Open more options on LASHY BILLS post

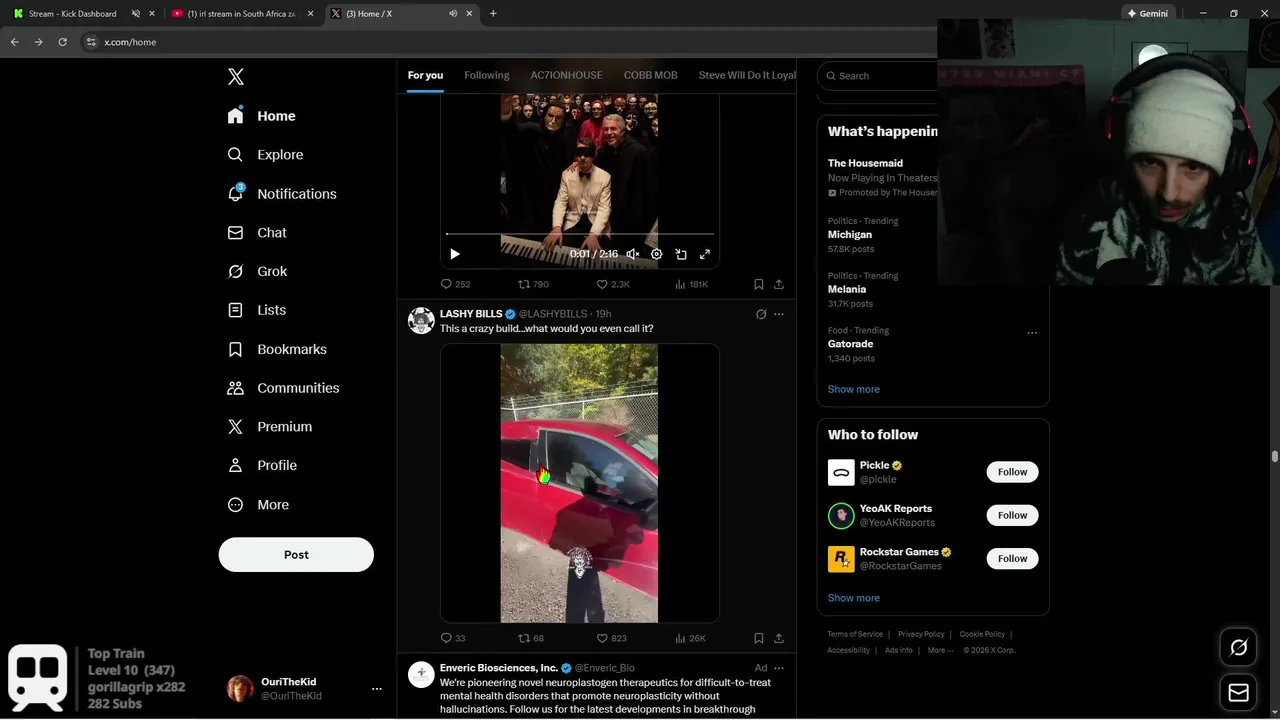pos(779,314)
